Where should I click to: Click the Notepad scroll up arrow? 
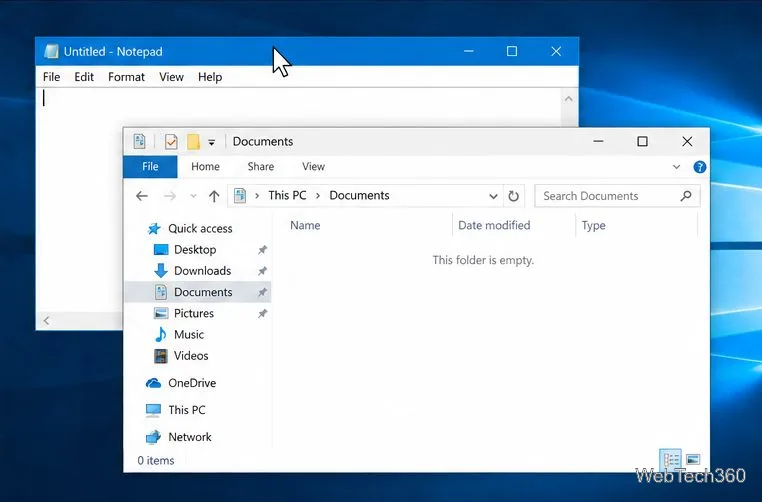point(569,99)
